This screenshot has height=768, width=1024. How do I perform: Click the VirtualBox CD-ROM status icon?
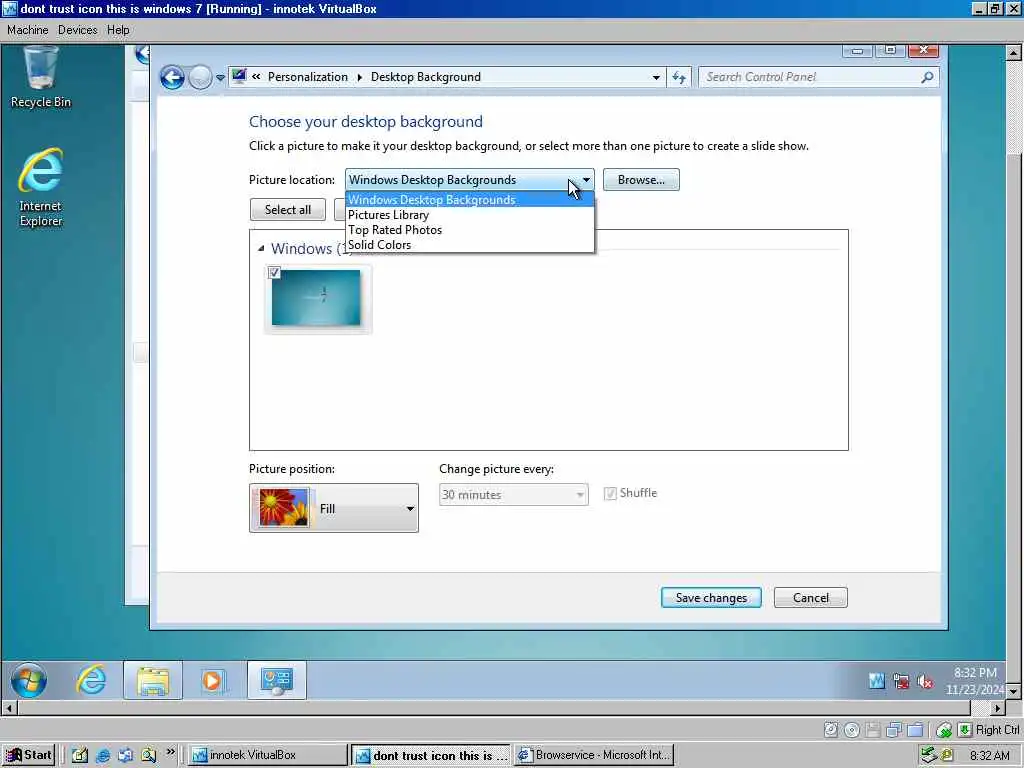coord(852,729)
